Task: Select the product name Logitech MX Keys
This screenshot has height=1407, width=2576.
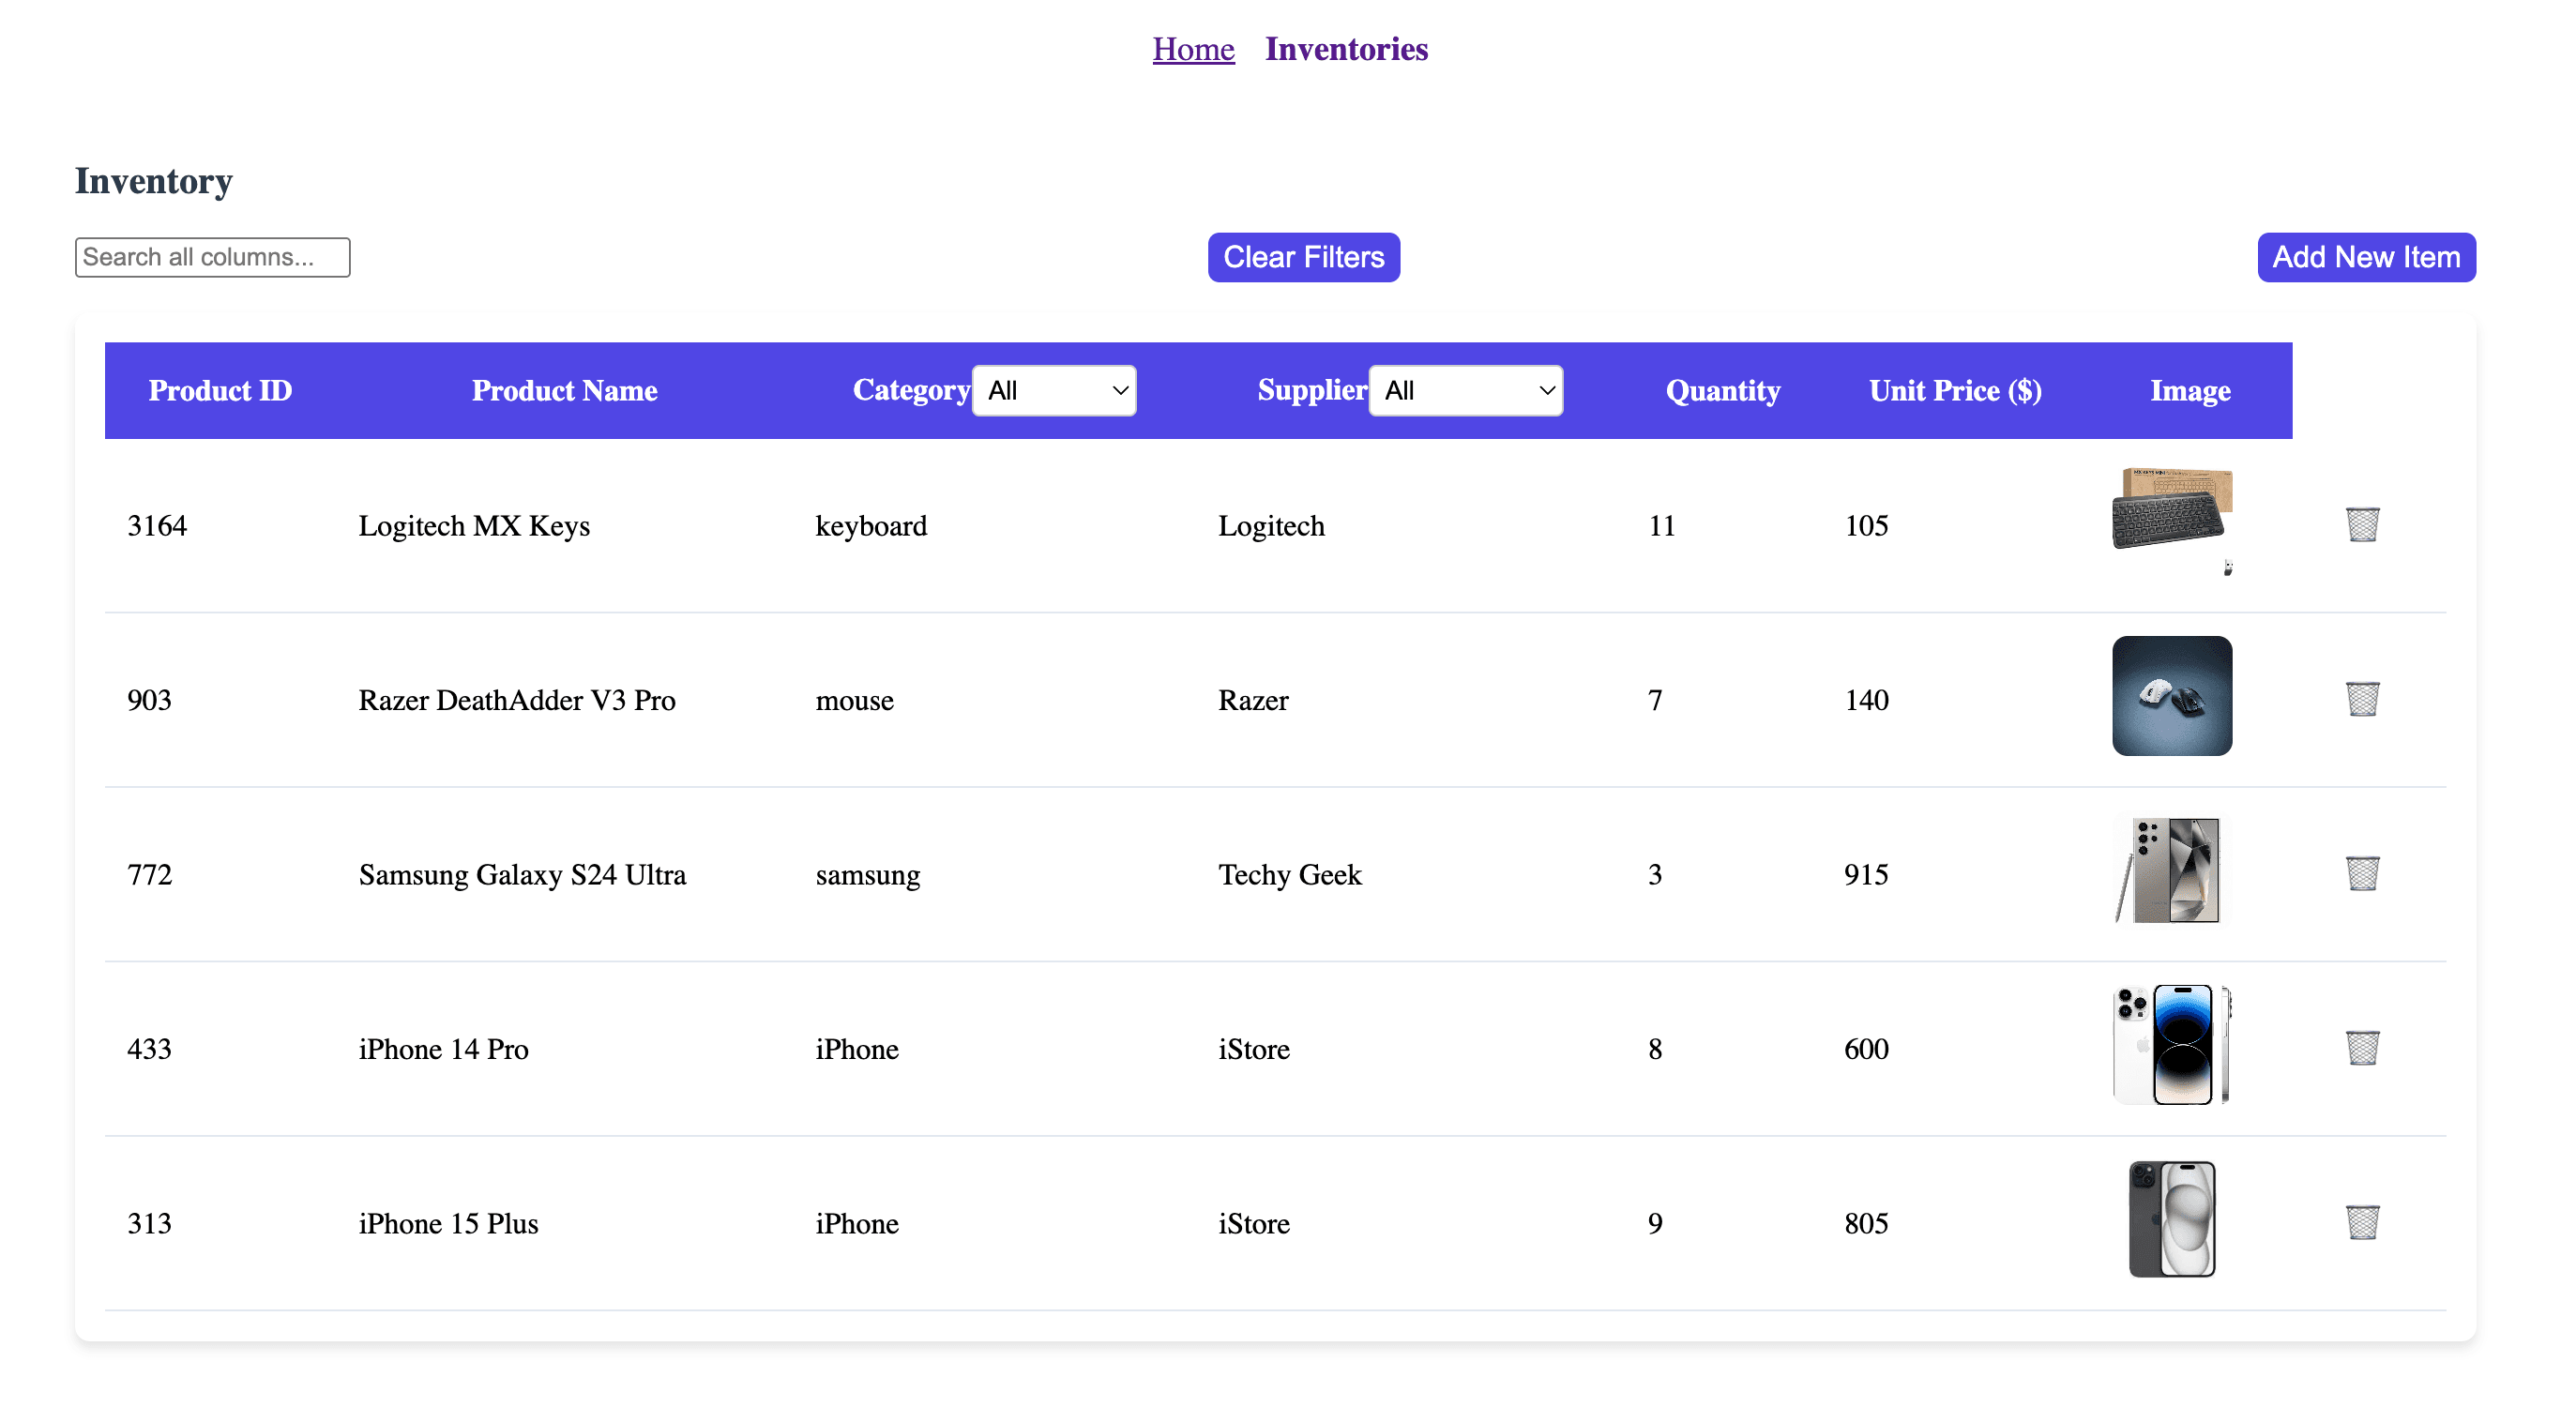Action: click(x=474, y=526)
